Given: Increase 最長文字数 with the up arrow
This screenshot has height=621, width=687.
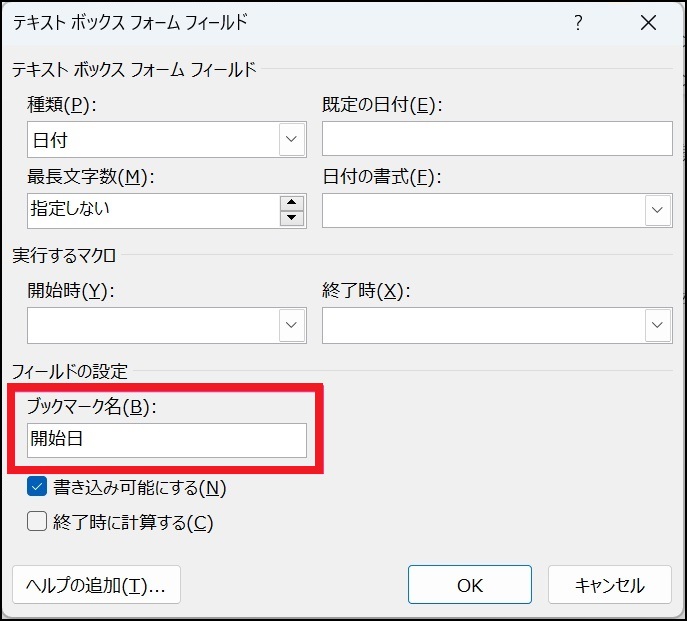Looking at the screenshot, I should (x=292, y=202).
